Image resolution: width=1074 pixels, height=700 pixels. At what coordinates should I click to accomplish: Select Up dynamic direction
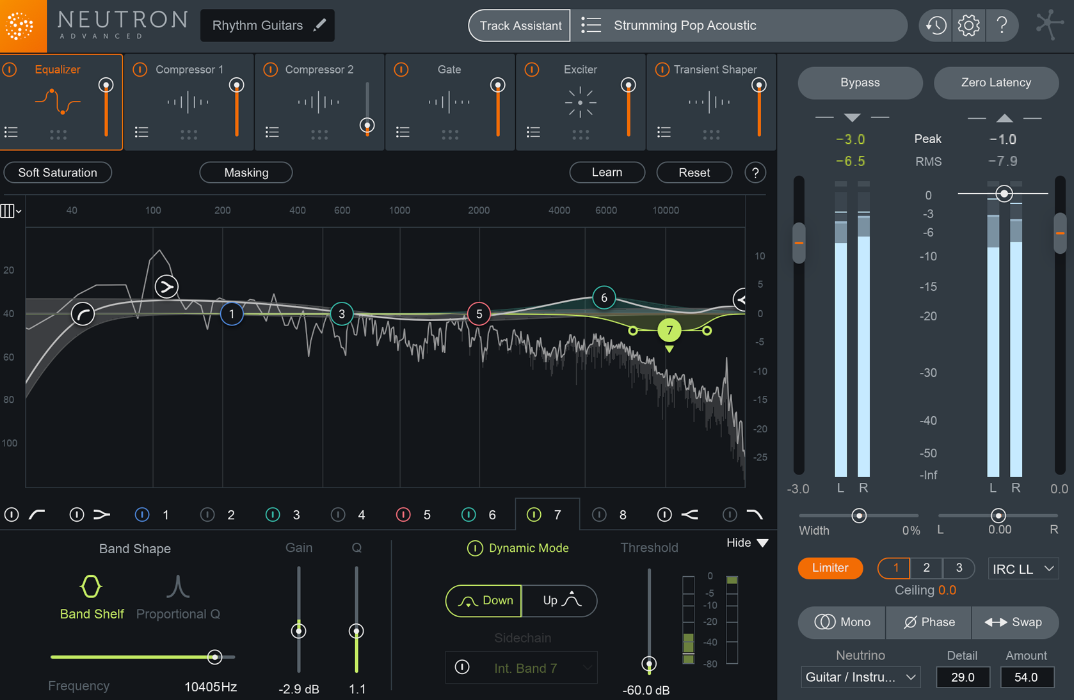[560, 601]
